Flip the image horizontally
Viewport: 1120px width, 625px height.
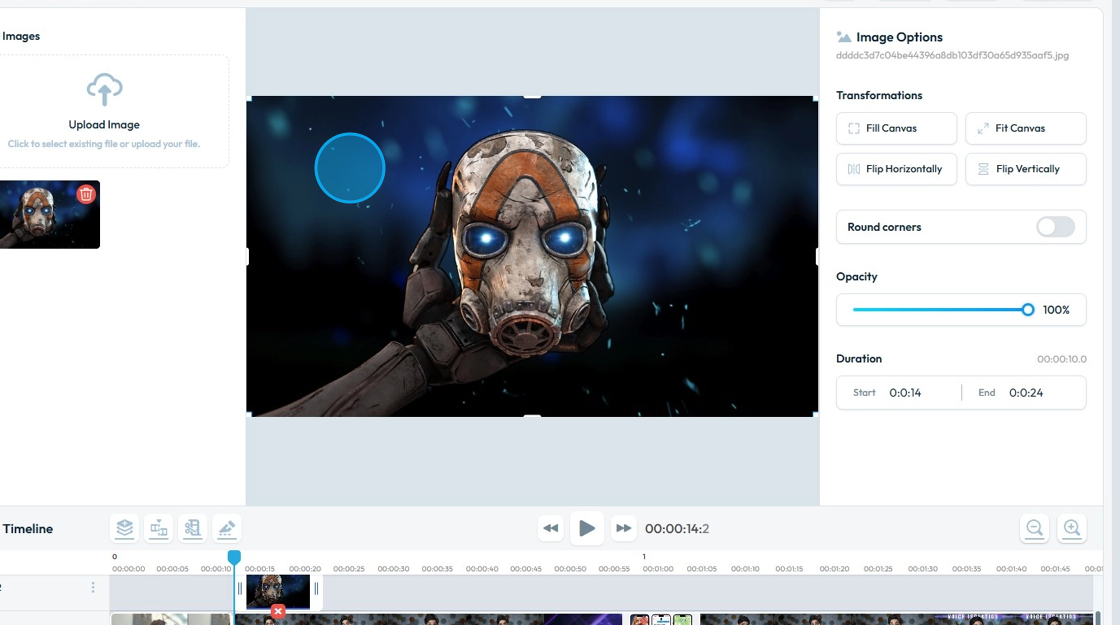coord(896,169)
